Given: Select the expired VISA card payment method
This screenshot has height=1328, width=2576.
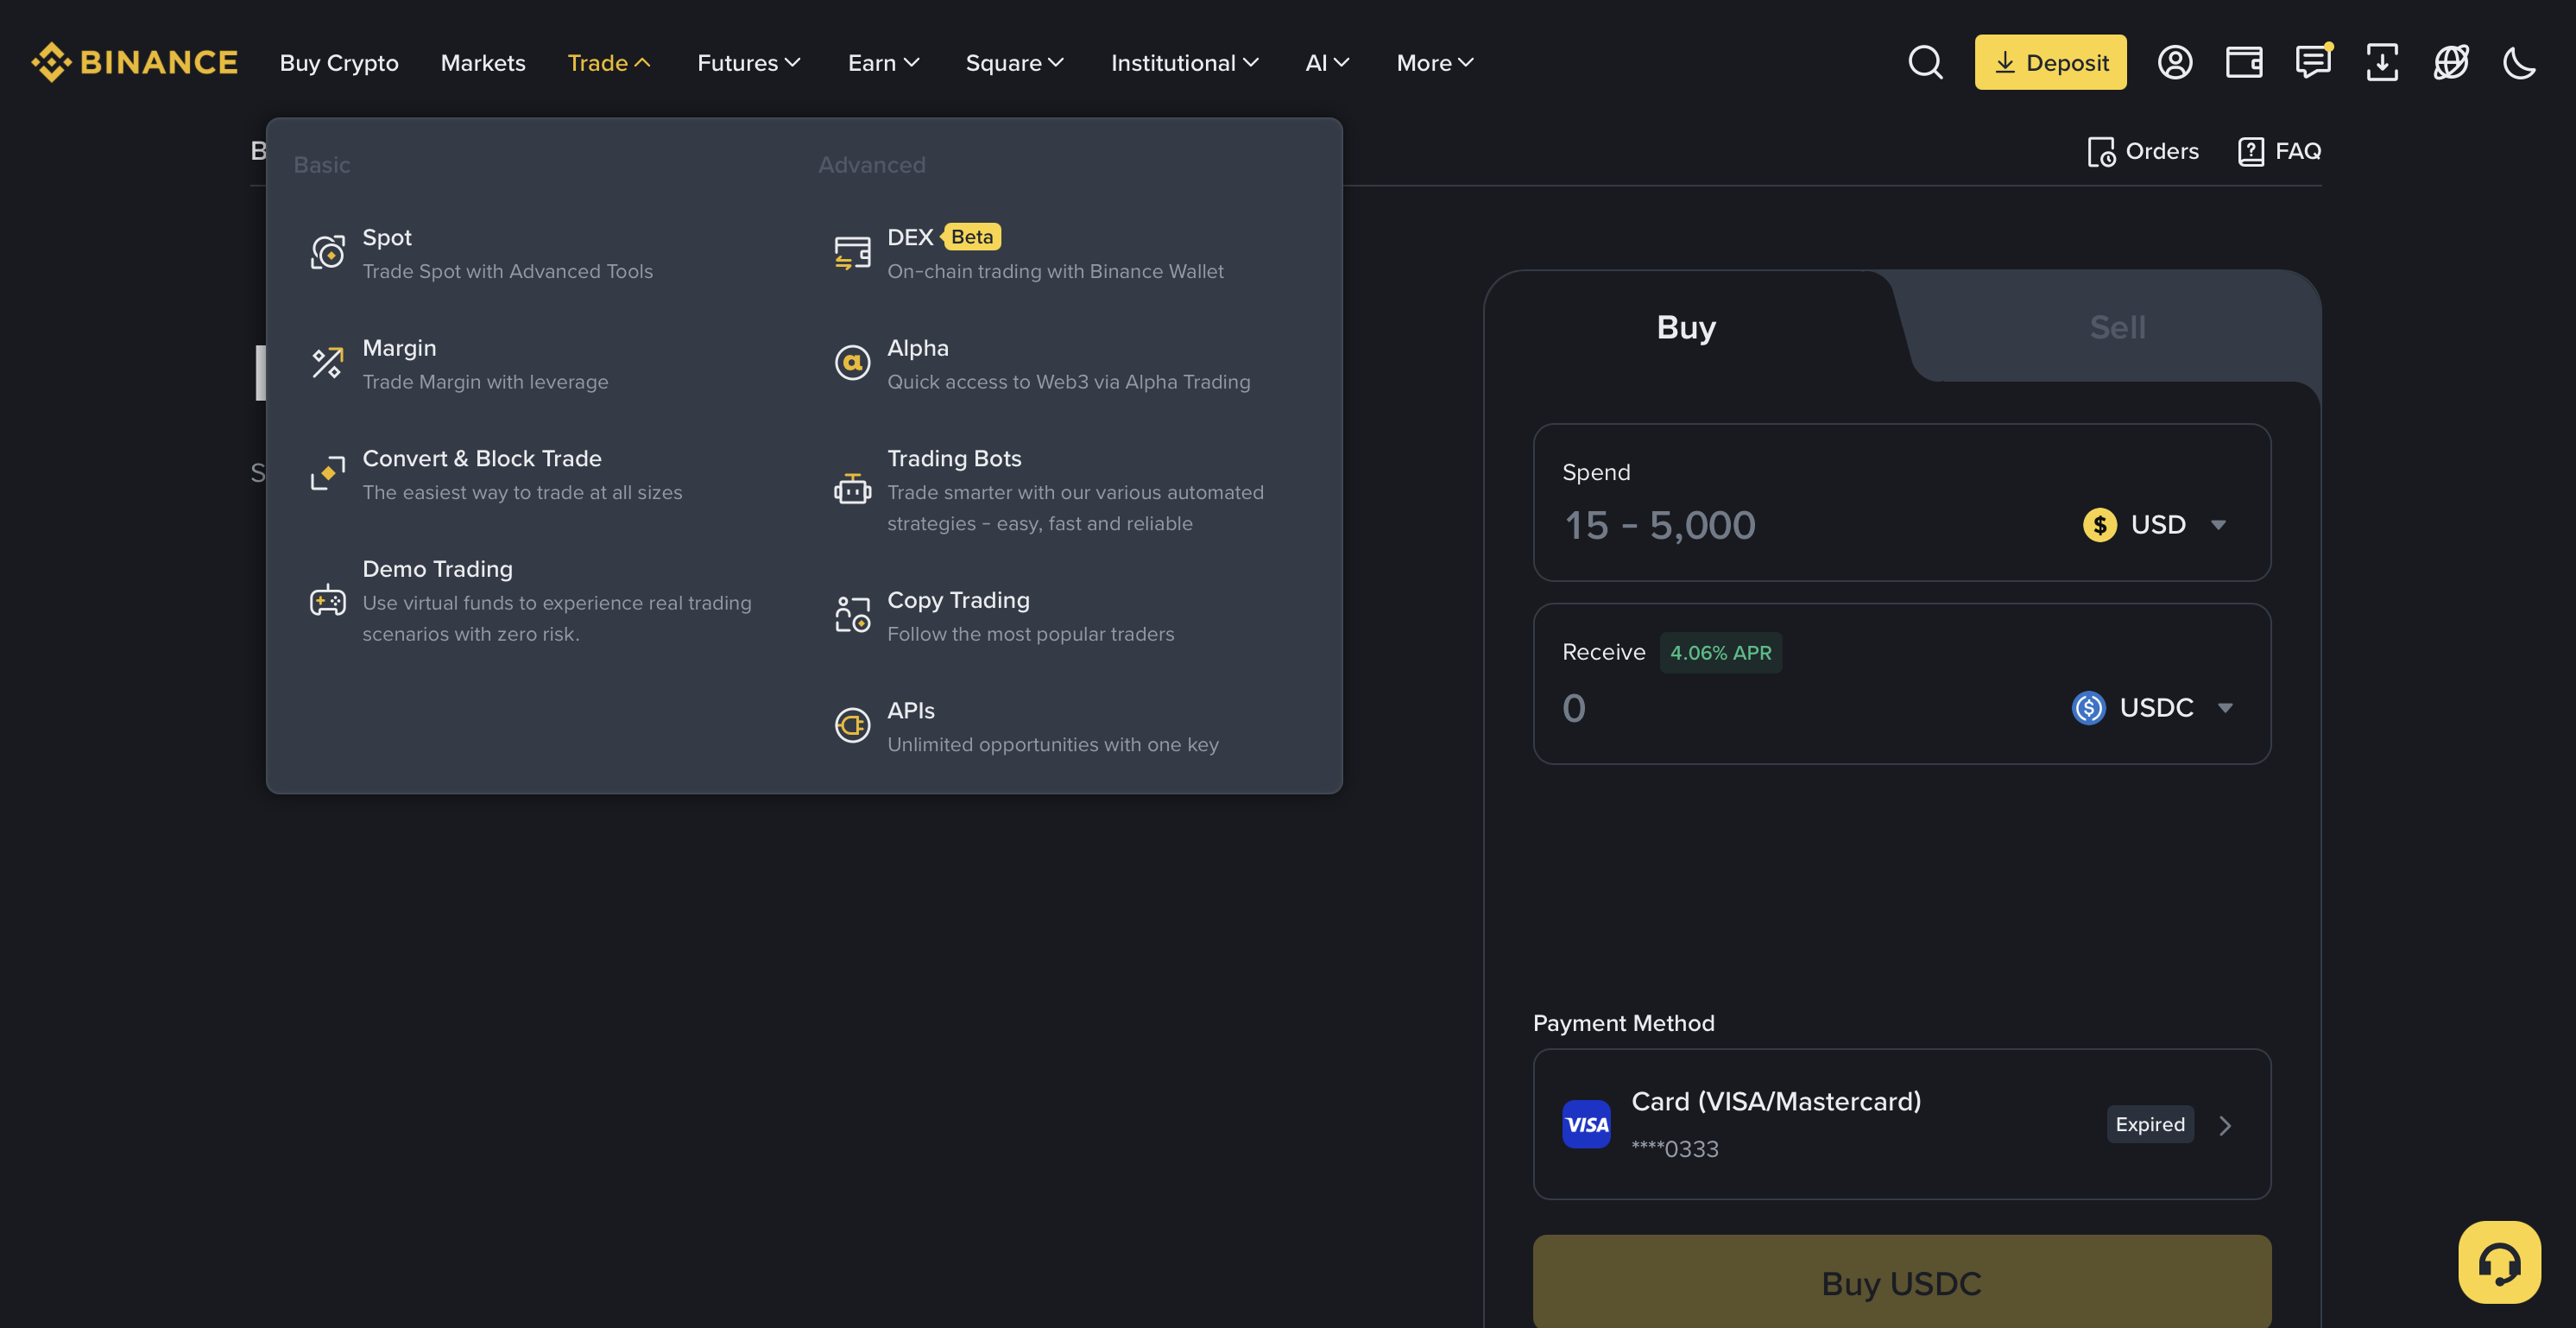Looking at the screenshot, I should click(1902, 1124).
